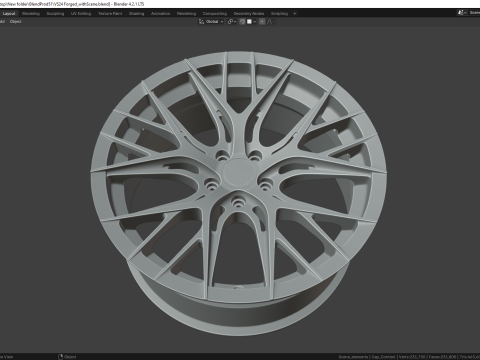Open the UV Editing workspace tab
The image size is (480, 360).
[81, 14]
